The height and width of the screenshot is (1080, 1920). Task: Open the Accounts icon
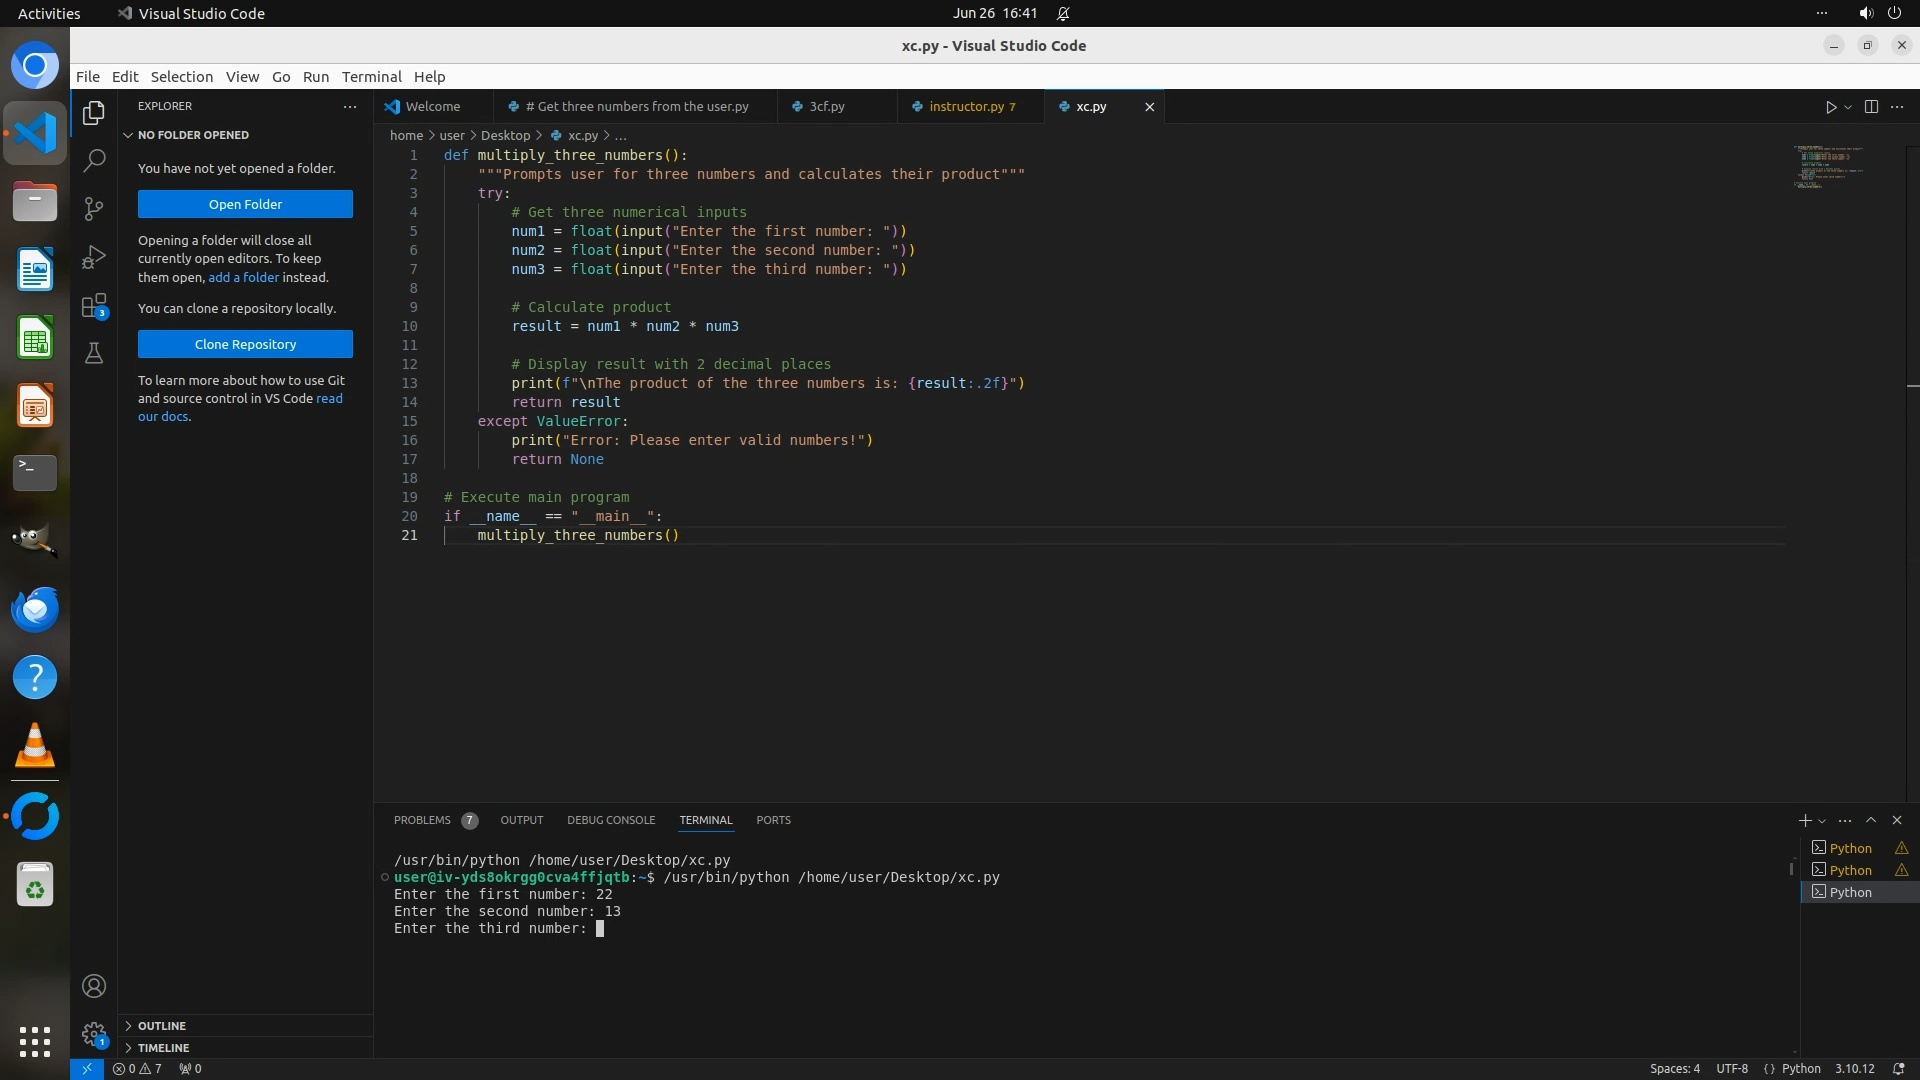pyautogui.click(x=94, y=986)
